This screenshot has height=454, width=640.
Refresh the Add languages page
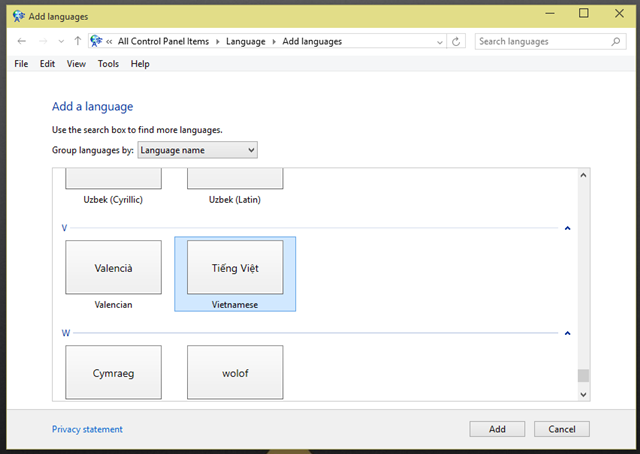(456, 41)
